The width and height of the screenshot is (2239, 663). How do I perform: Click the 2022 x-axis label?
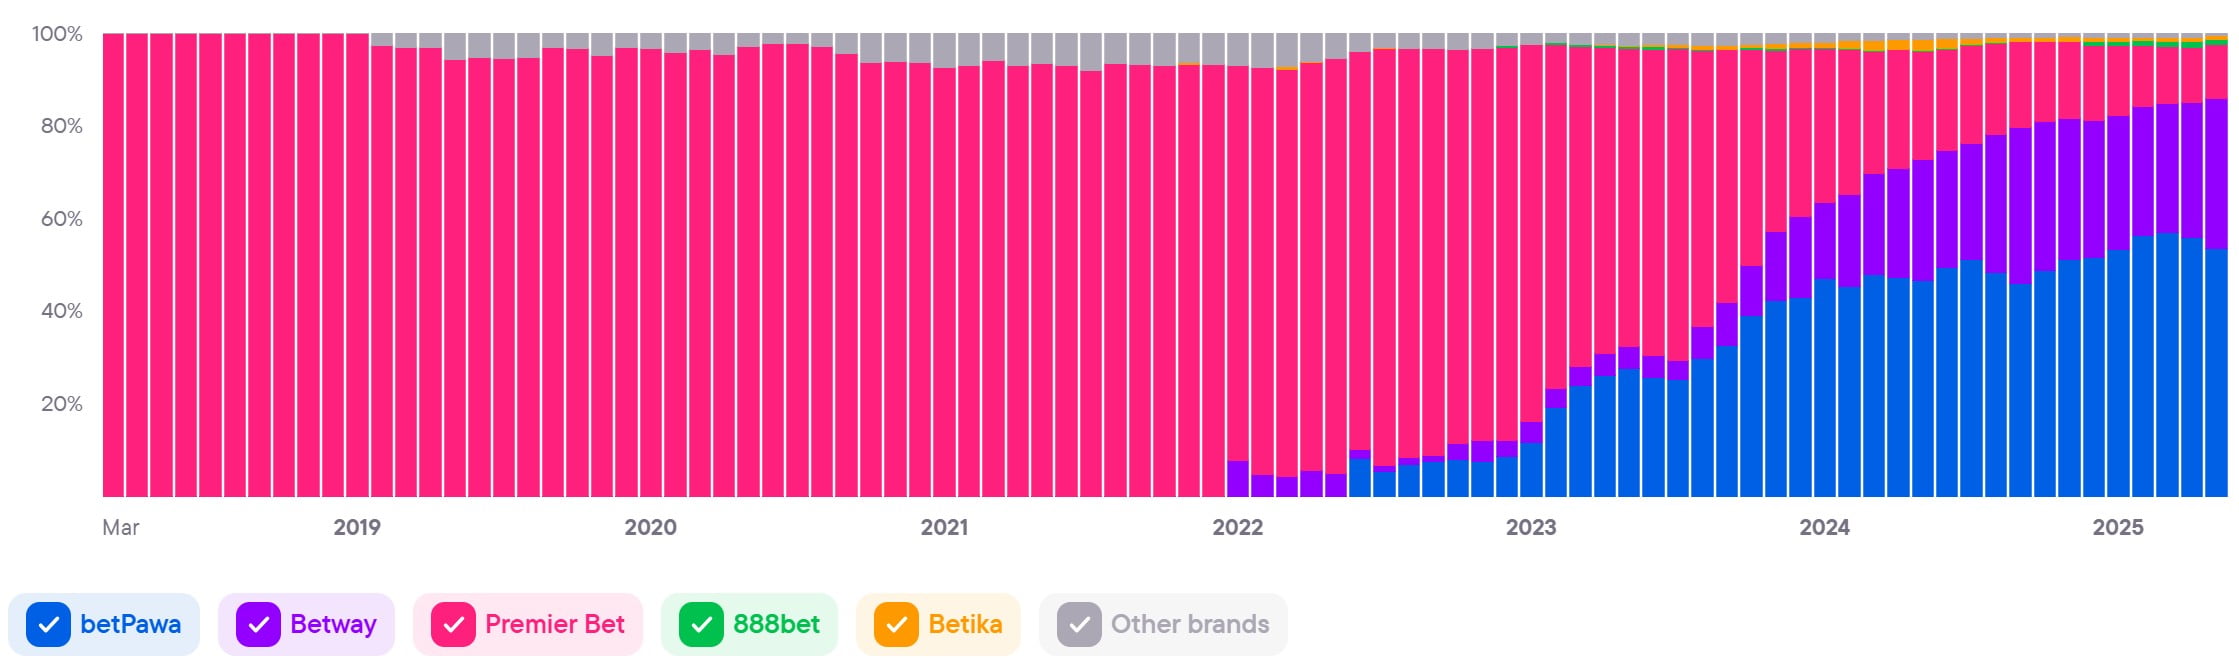point(1237,528)
